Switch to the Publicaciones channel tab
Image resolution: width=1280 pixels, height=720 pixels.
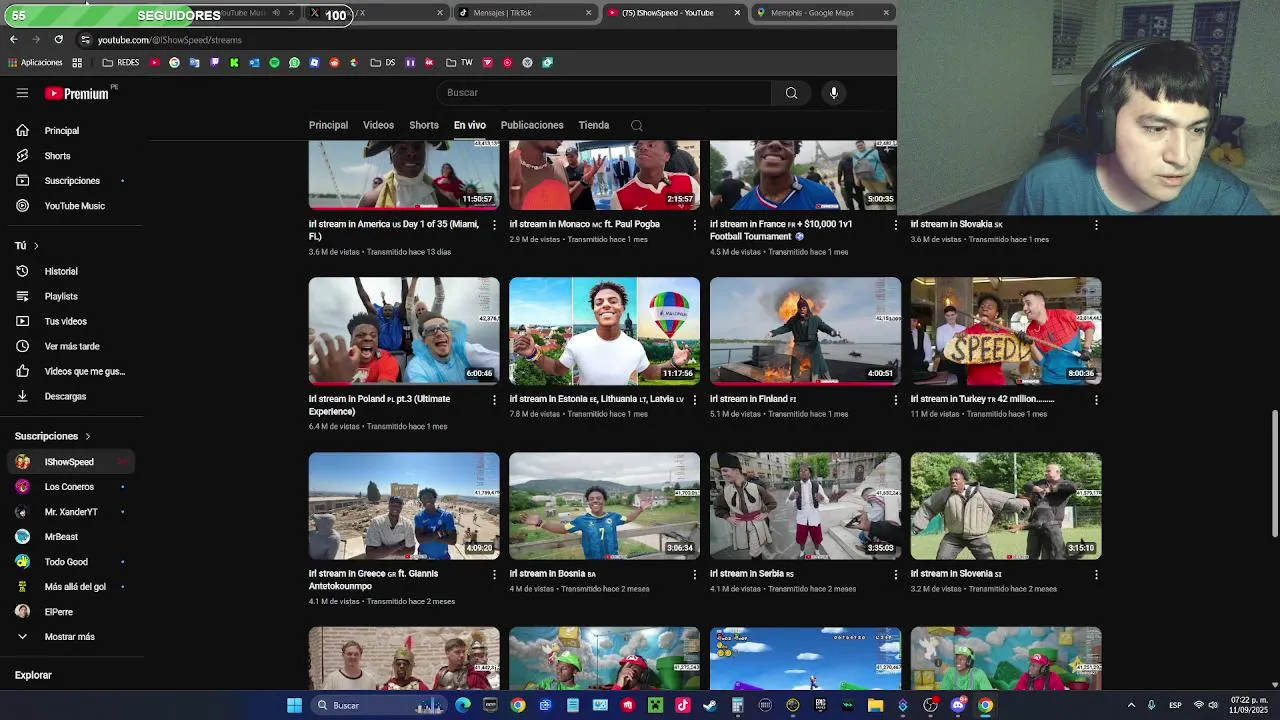532,126
